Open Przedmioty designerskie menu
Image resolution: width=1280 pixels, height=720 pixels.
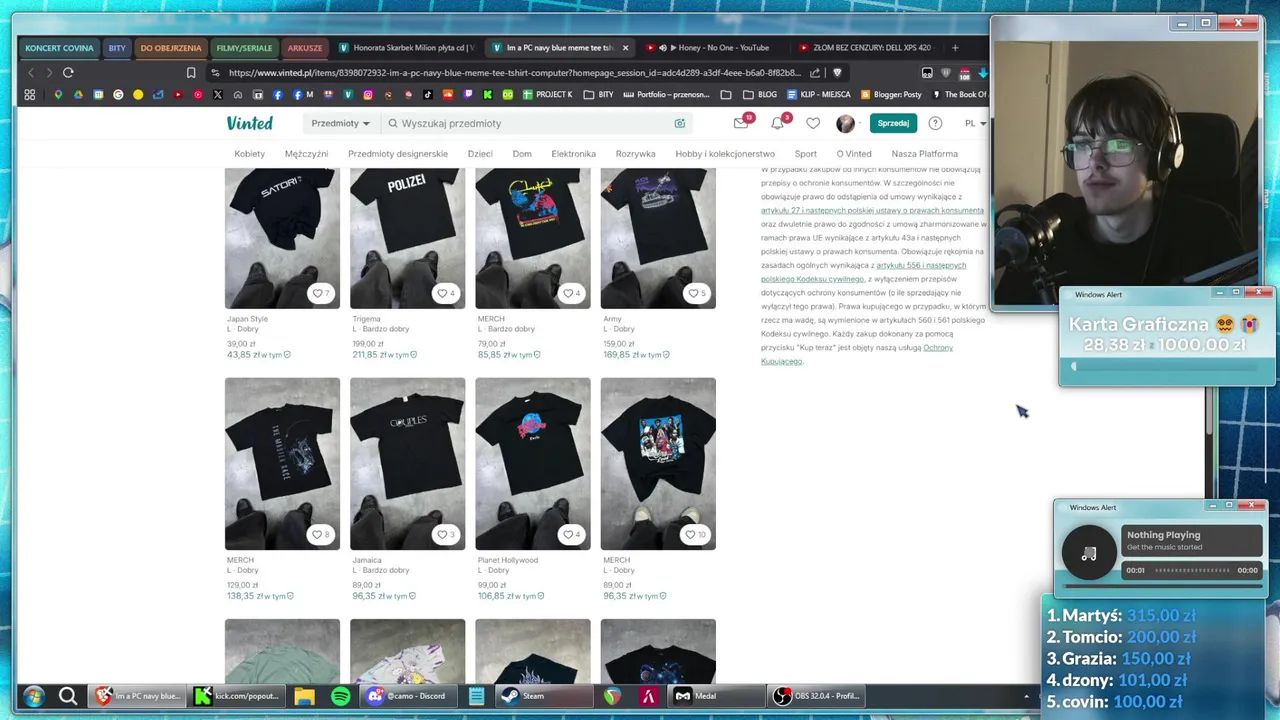(398, 154)
